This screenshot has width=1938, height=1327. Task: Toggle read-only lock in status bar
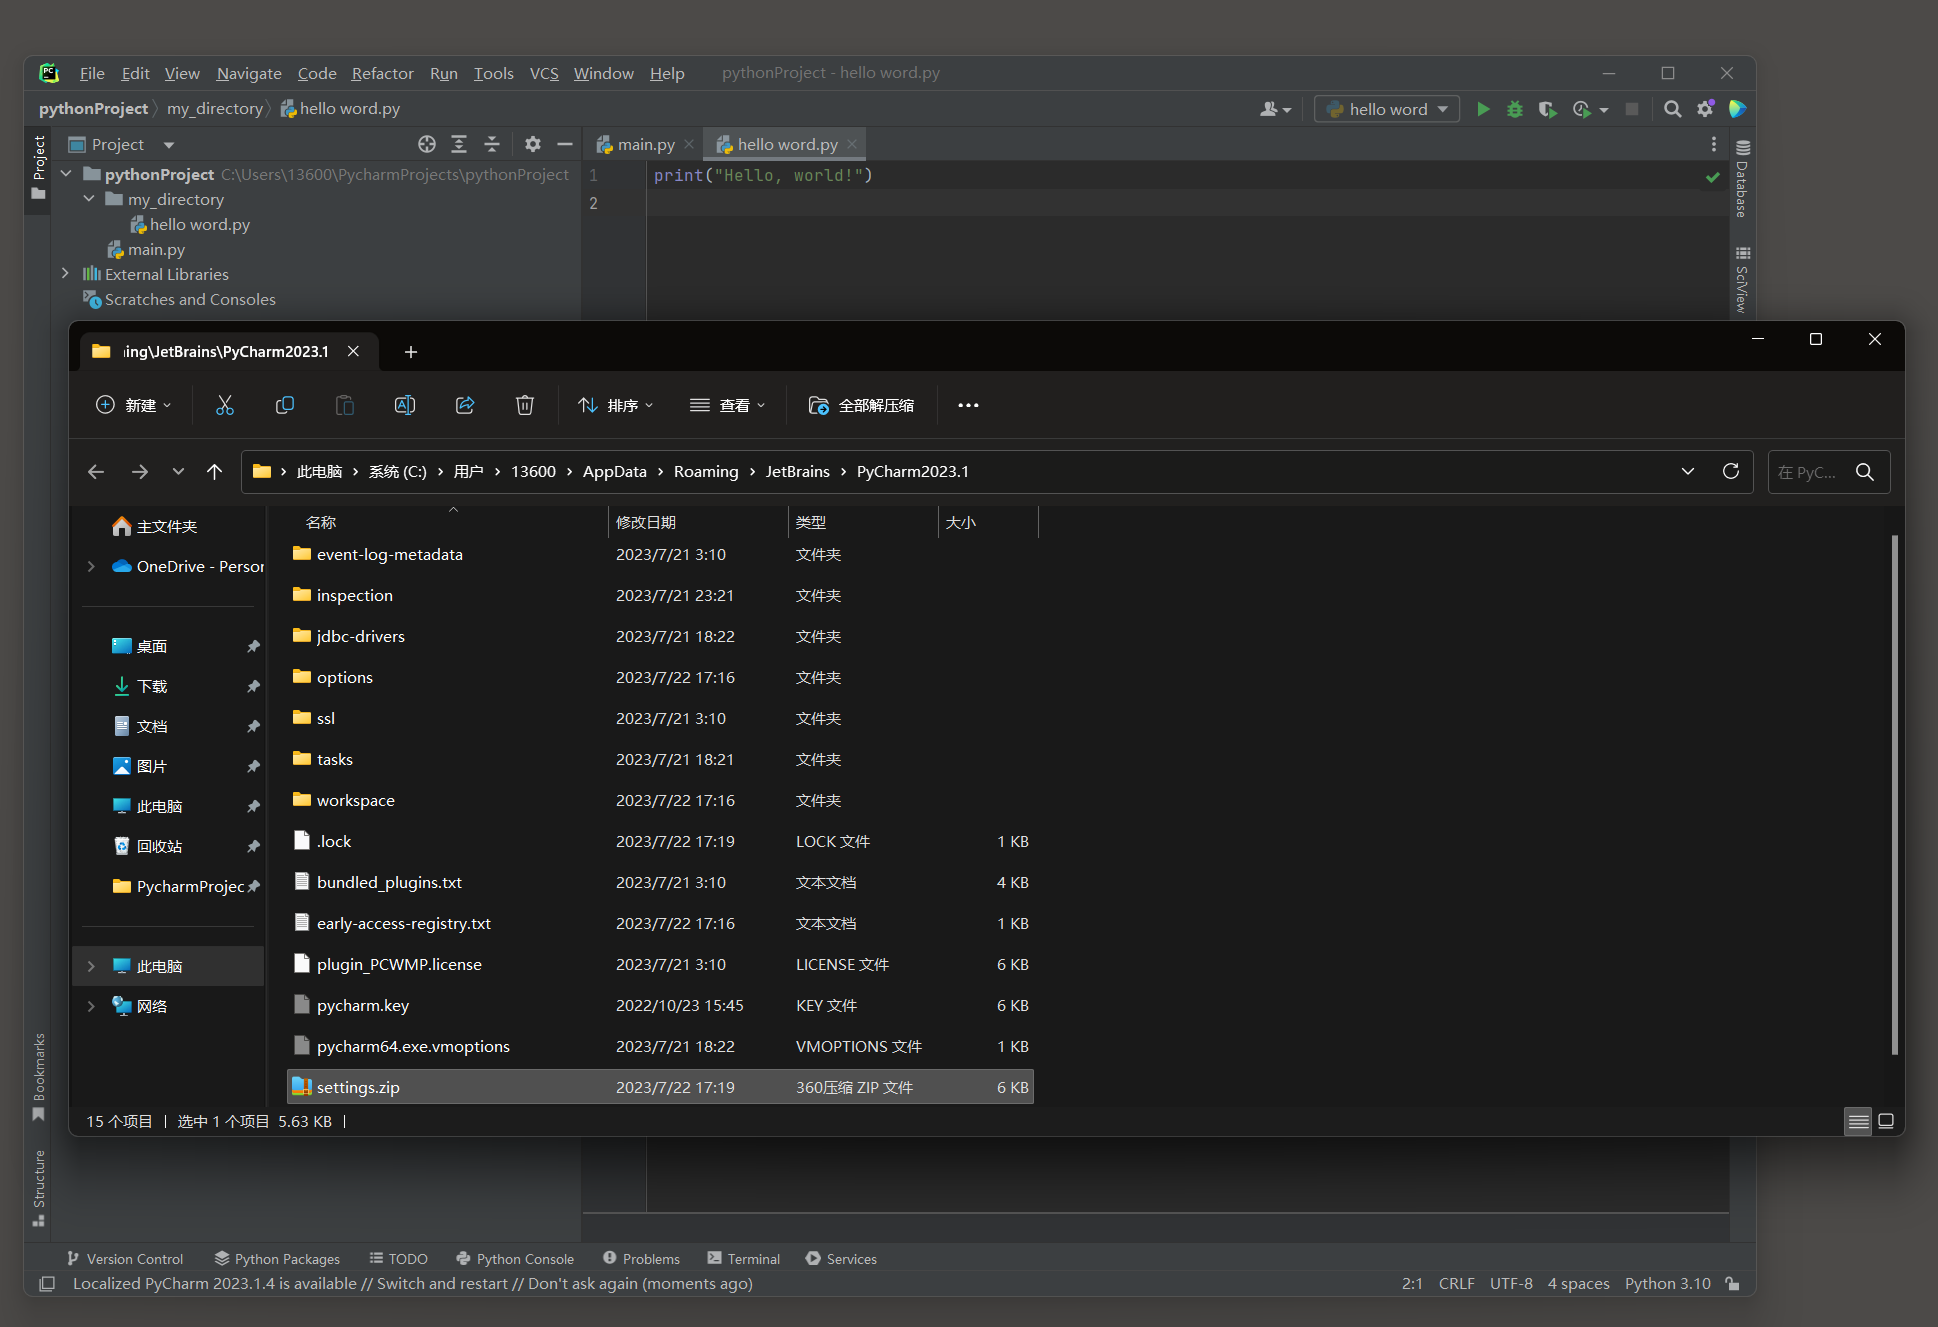pyautogui.click(x=1732, y=1284)
